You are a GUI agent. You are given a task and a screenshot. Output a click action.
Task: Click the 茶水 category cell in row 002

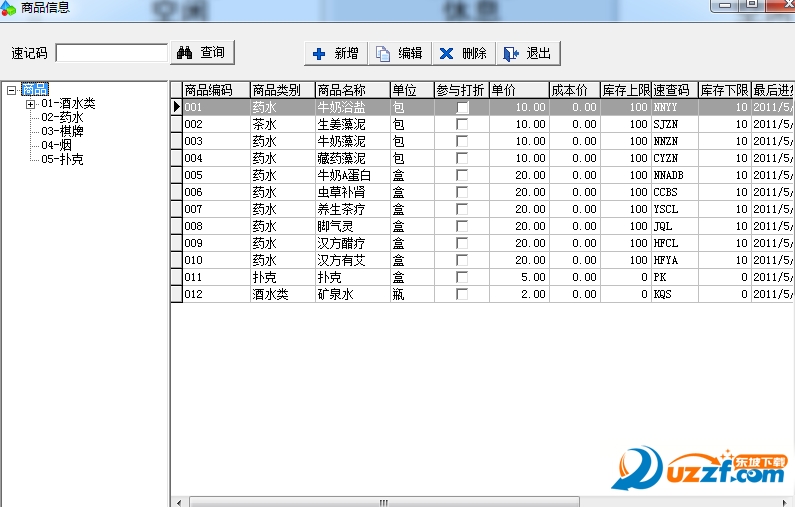283,124
